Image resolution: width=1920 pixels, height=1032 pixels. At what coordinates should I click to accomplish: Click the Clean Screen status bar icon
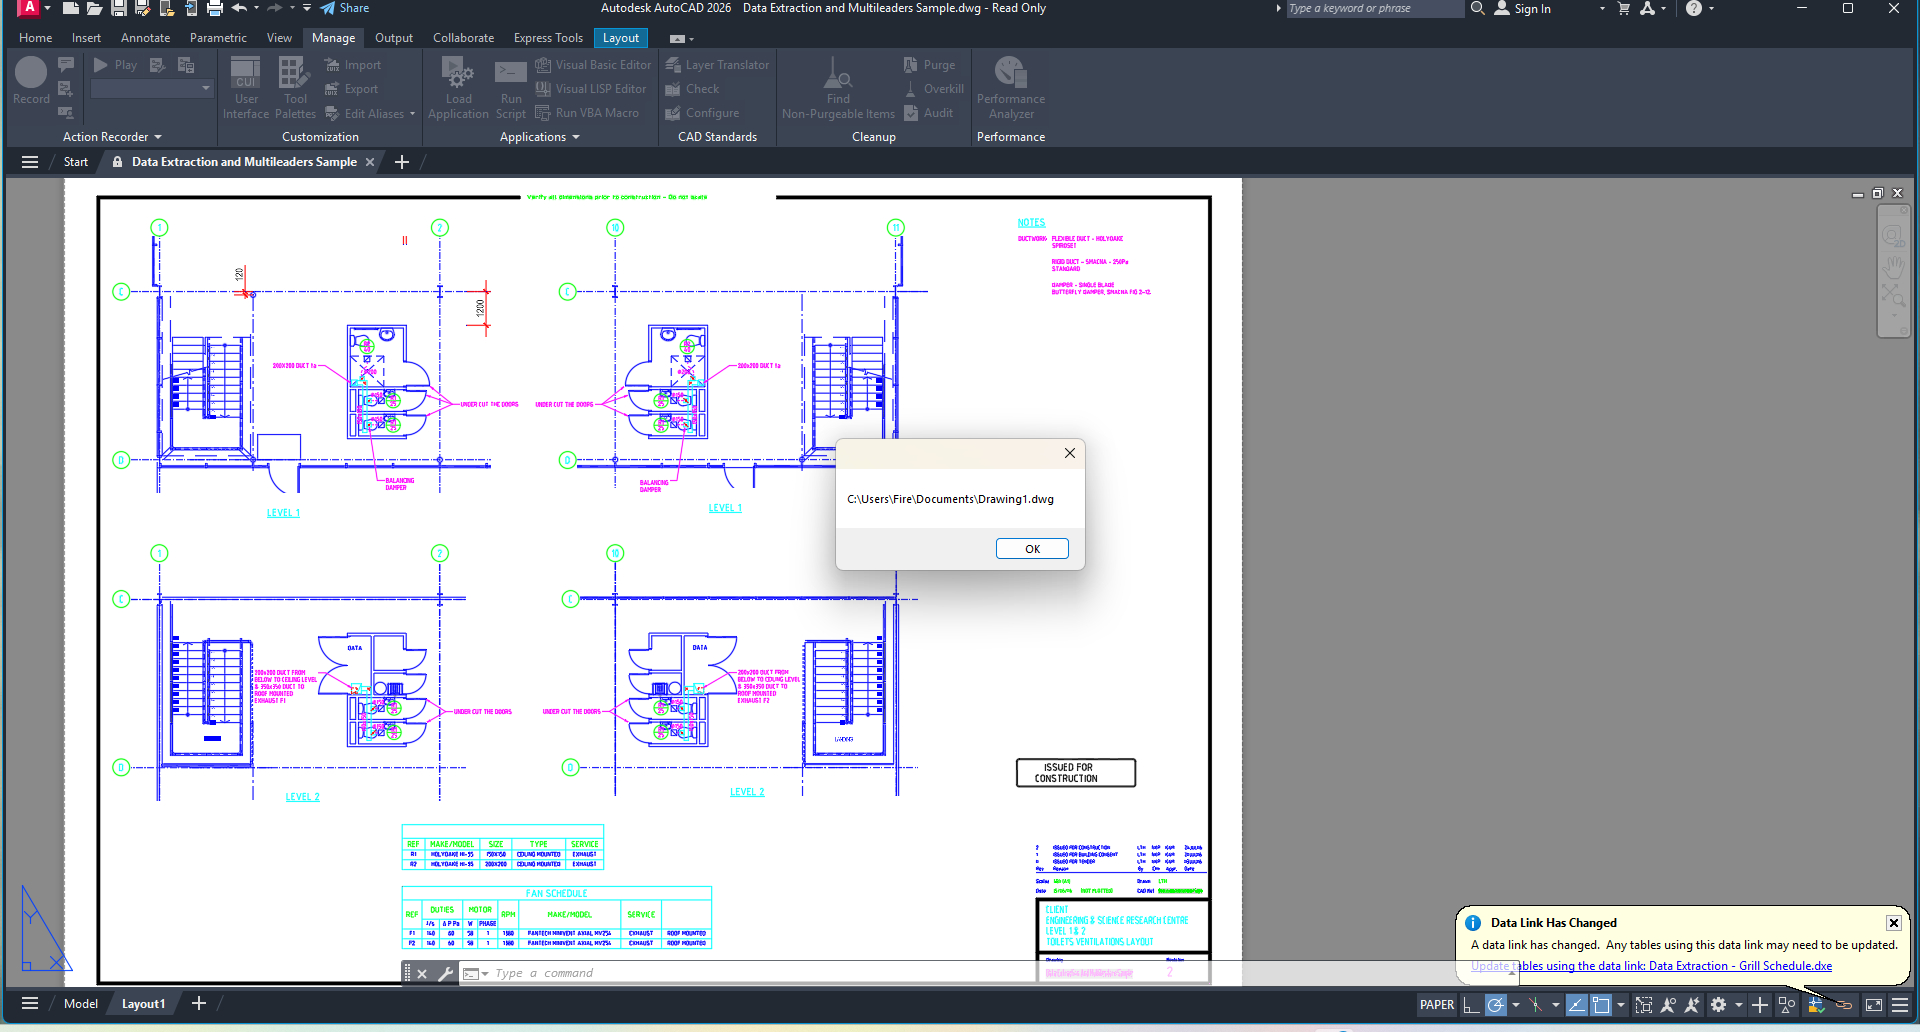[x=1874, y=1005]
